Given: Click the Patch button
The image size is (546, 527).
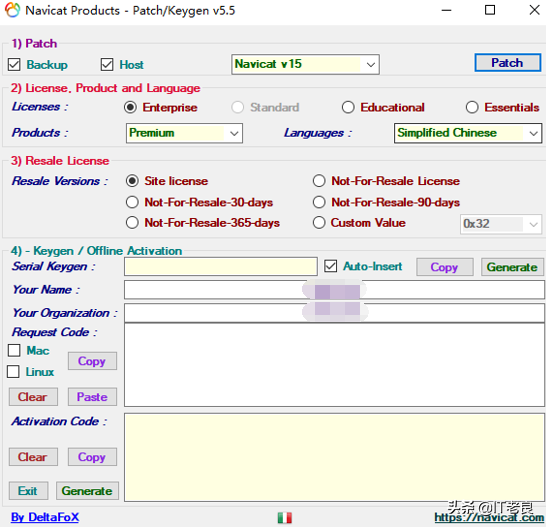Looking at the screenshot, I should 507,63.
